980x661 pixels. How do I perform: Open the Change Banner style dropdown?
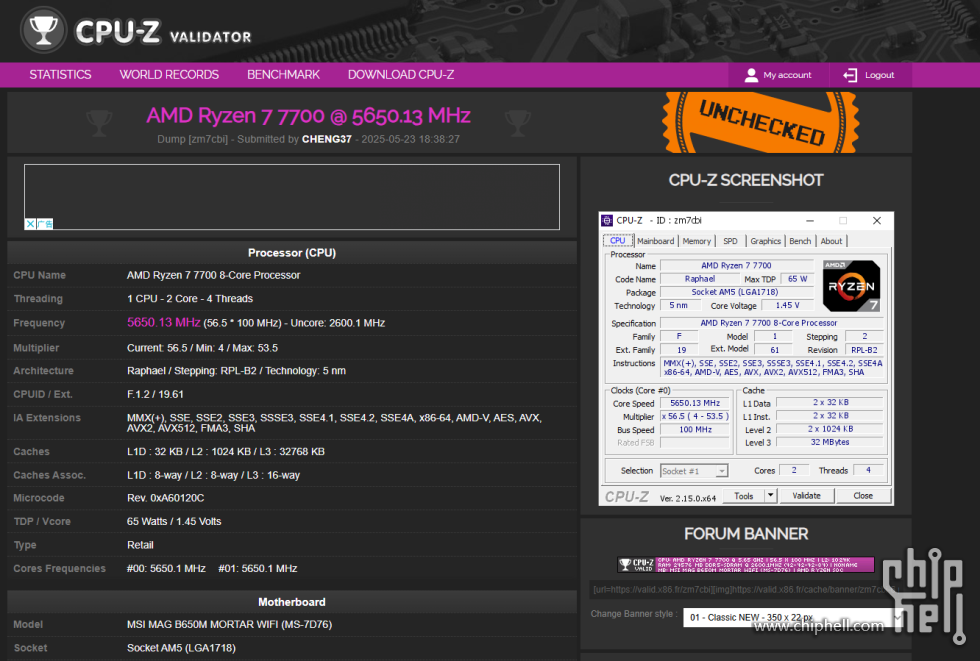[792, 617]
